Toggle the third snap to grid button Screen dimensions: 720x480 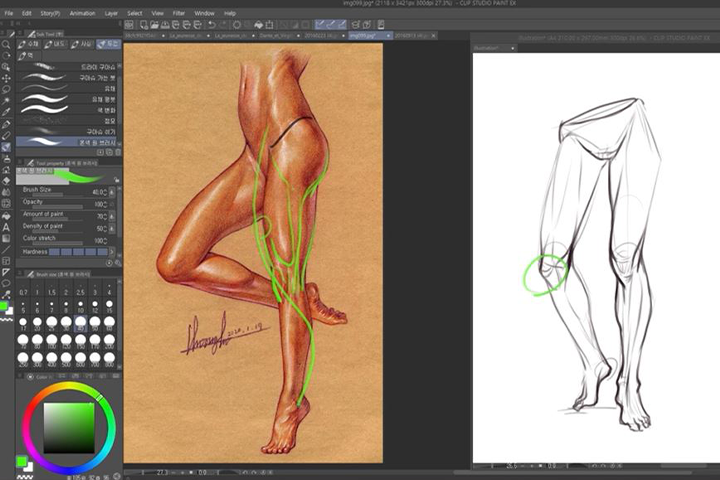point(342,25)
